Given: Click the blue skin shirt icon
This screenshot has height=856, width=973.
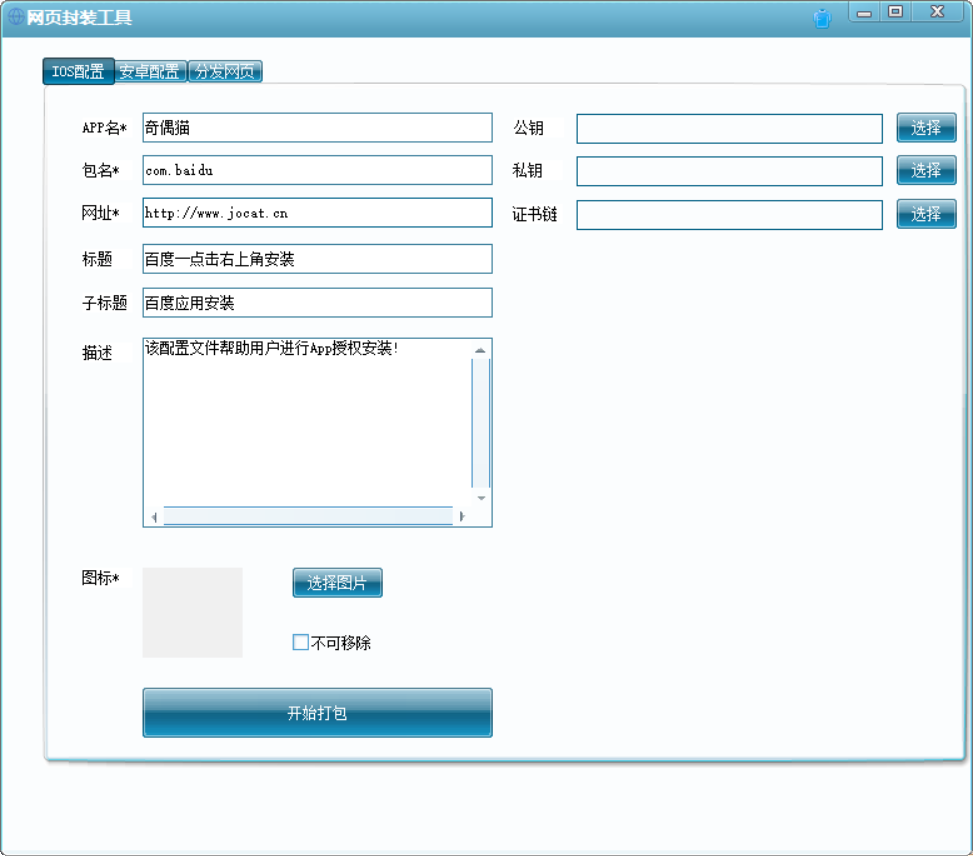Looking at the screenshot, I should [822, 19].
